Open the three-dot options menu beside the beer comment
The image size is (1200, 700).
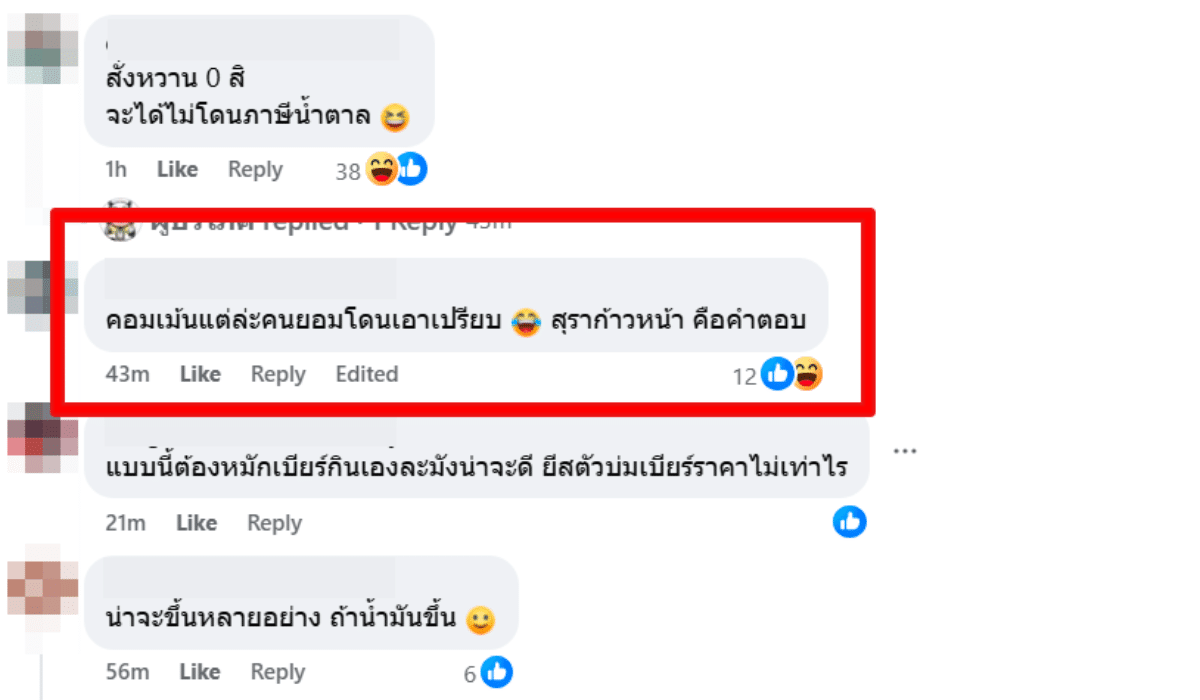coord(906,450)
